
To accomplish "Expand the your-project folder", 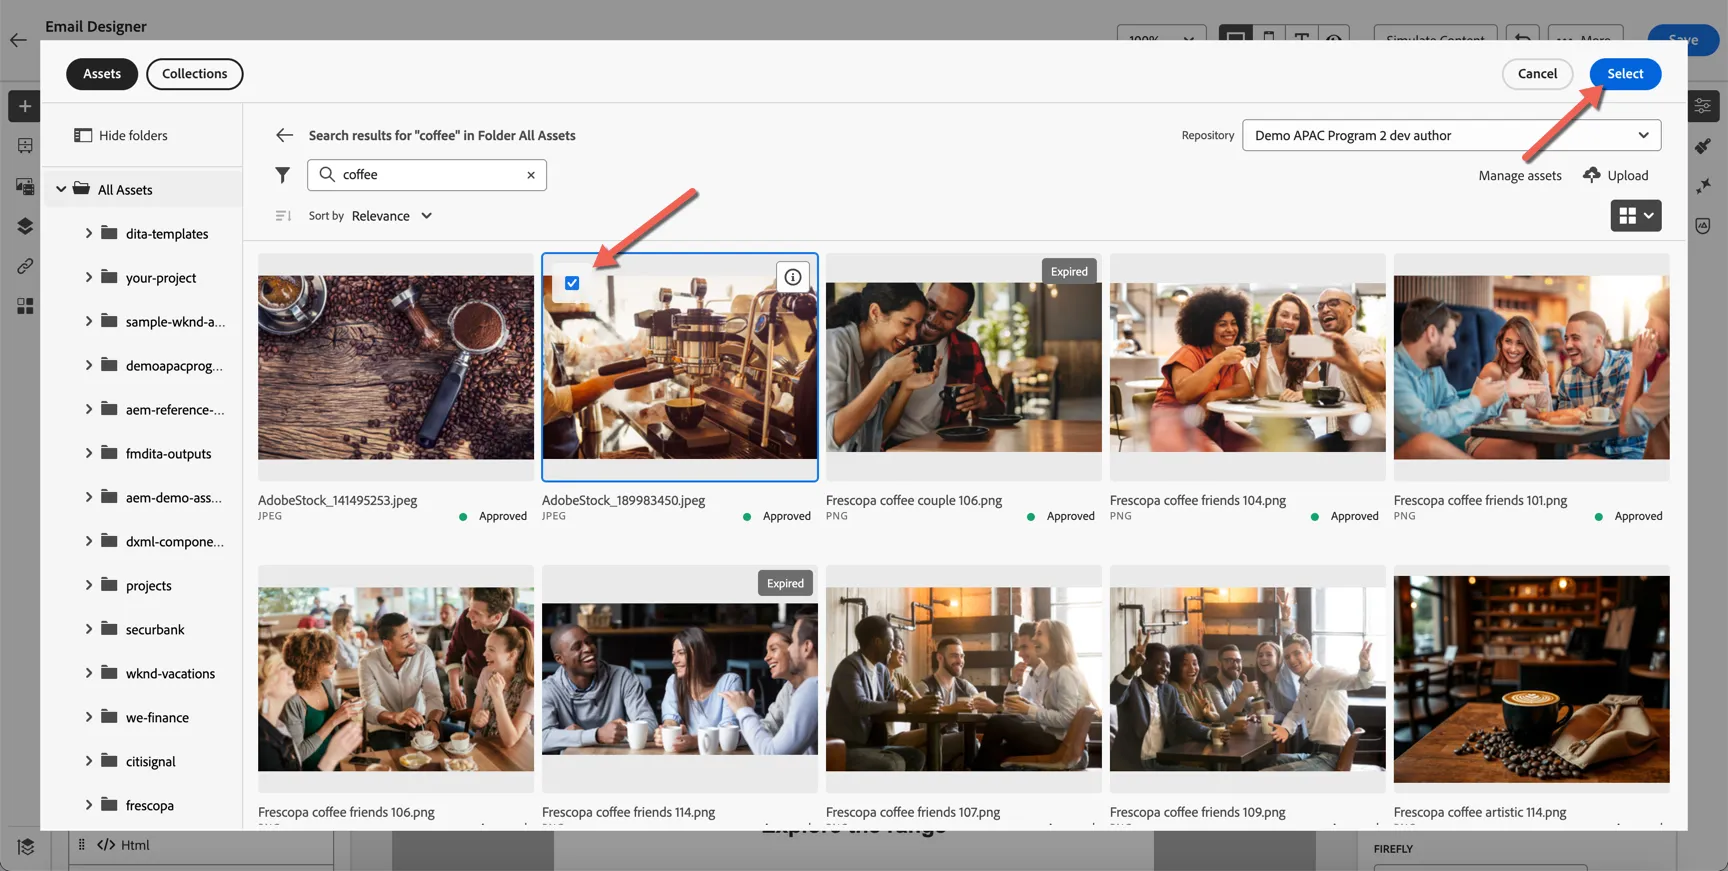I will 88,277.
